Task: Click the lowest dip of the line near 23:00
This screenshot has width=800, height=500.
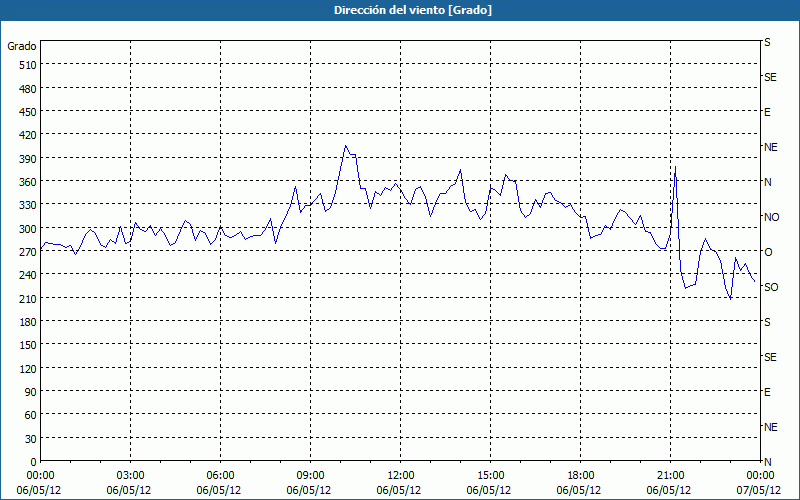Action: [731, 299]
